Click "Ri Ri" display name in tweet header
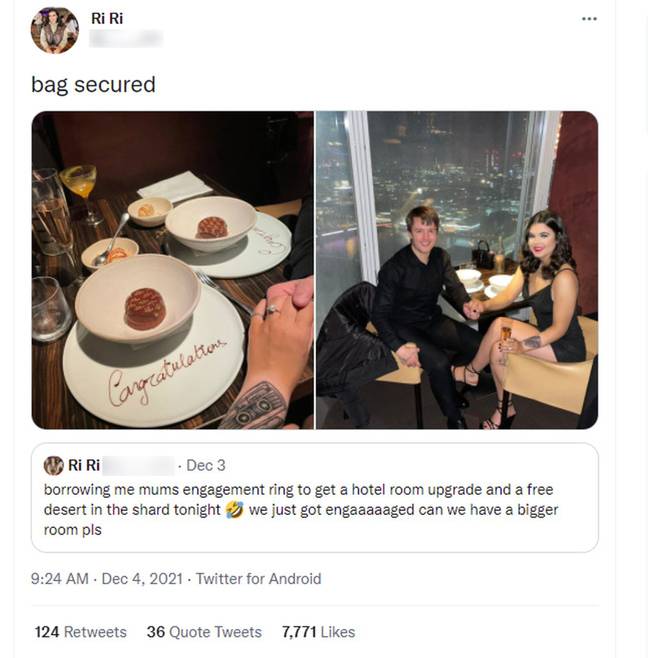 pos(105,17)
